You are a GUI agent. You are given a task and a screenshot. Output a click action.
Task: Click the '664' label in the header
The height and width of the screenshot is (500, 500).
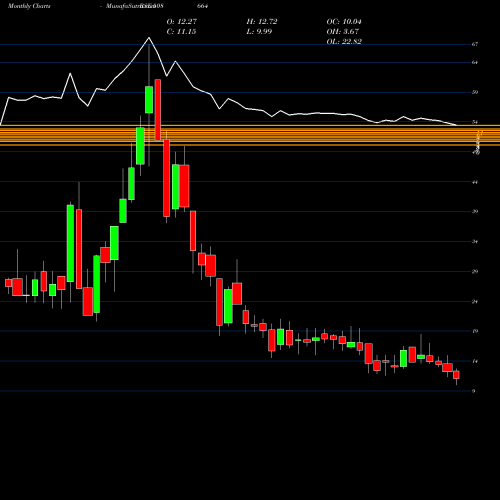(x=203, y=6)
